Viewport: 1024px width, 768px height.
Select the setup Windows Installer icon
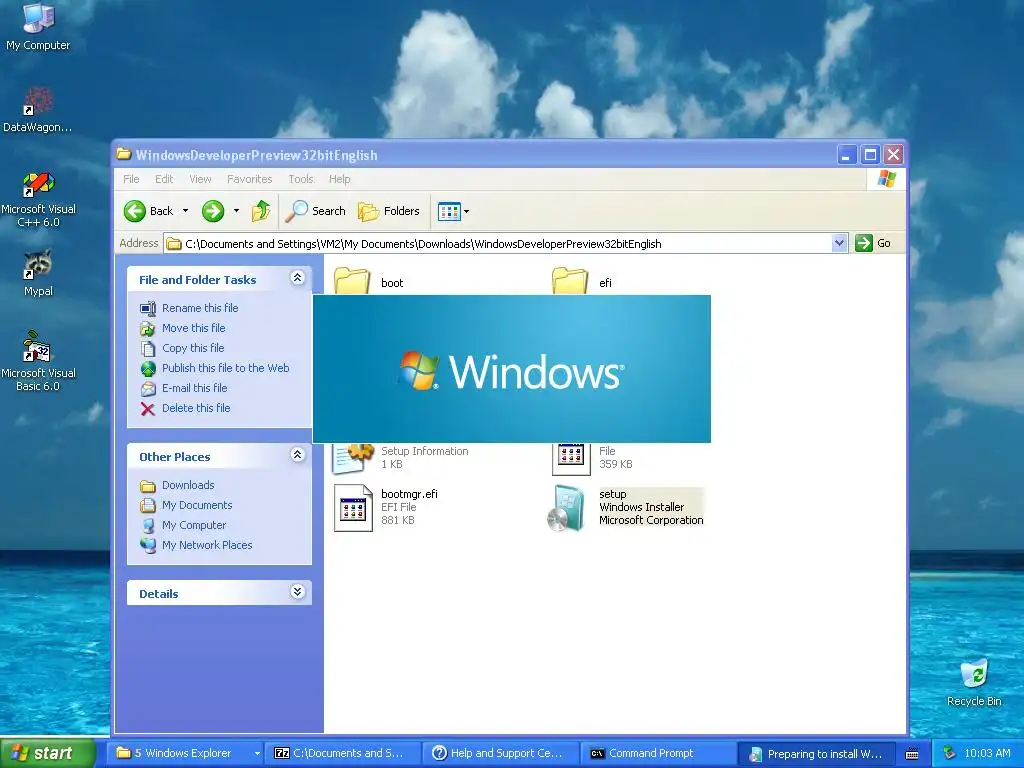pyautogui.click(x=566, y=507)
